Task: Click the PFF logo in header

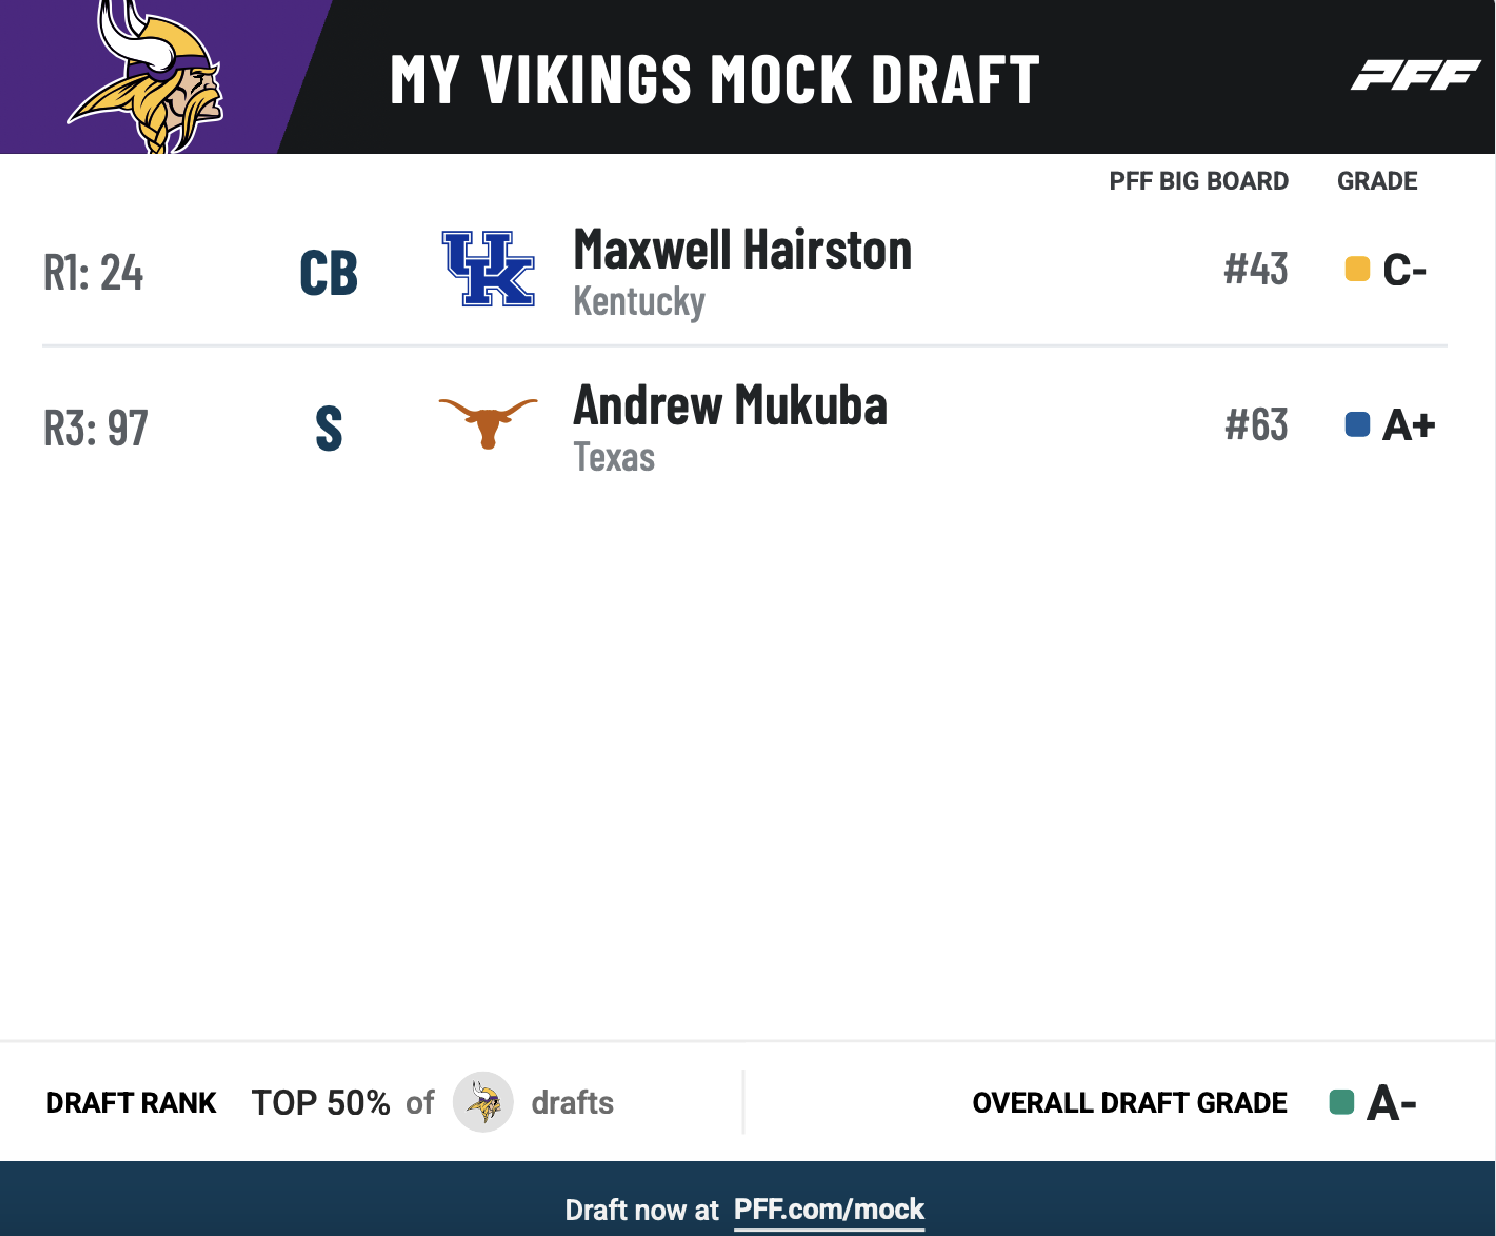Action: (x=1415, y=75)
